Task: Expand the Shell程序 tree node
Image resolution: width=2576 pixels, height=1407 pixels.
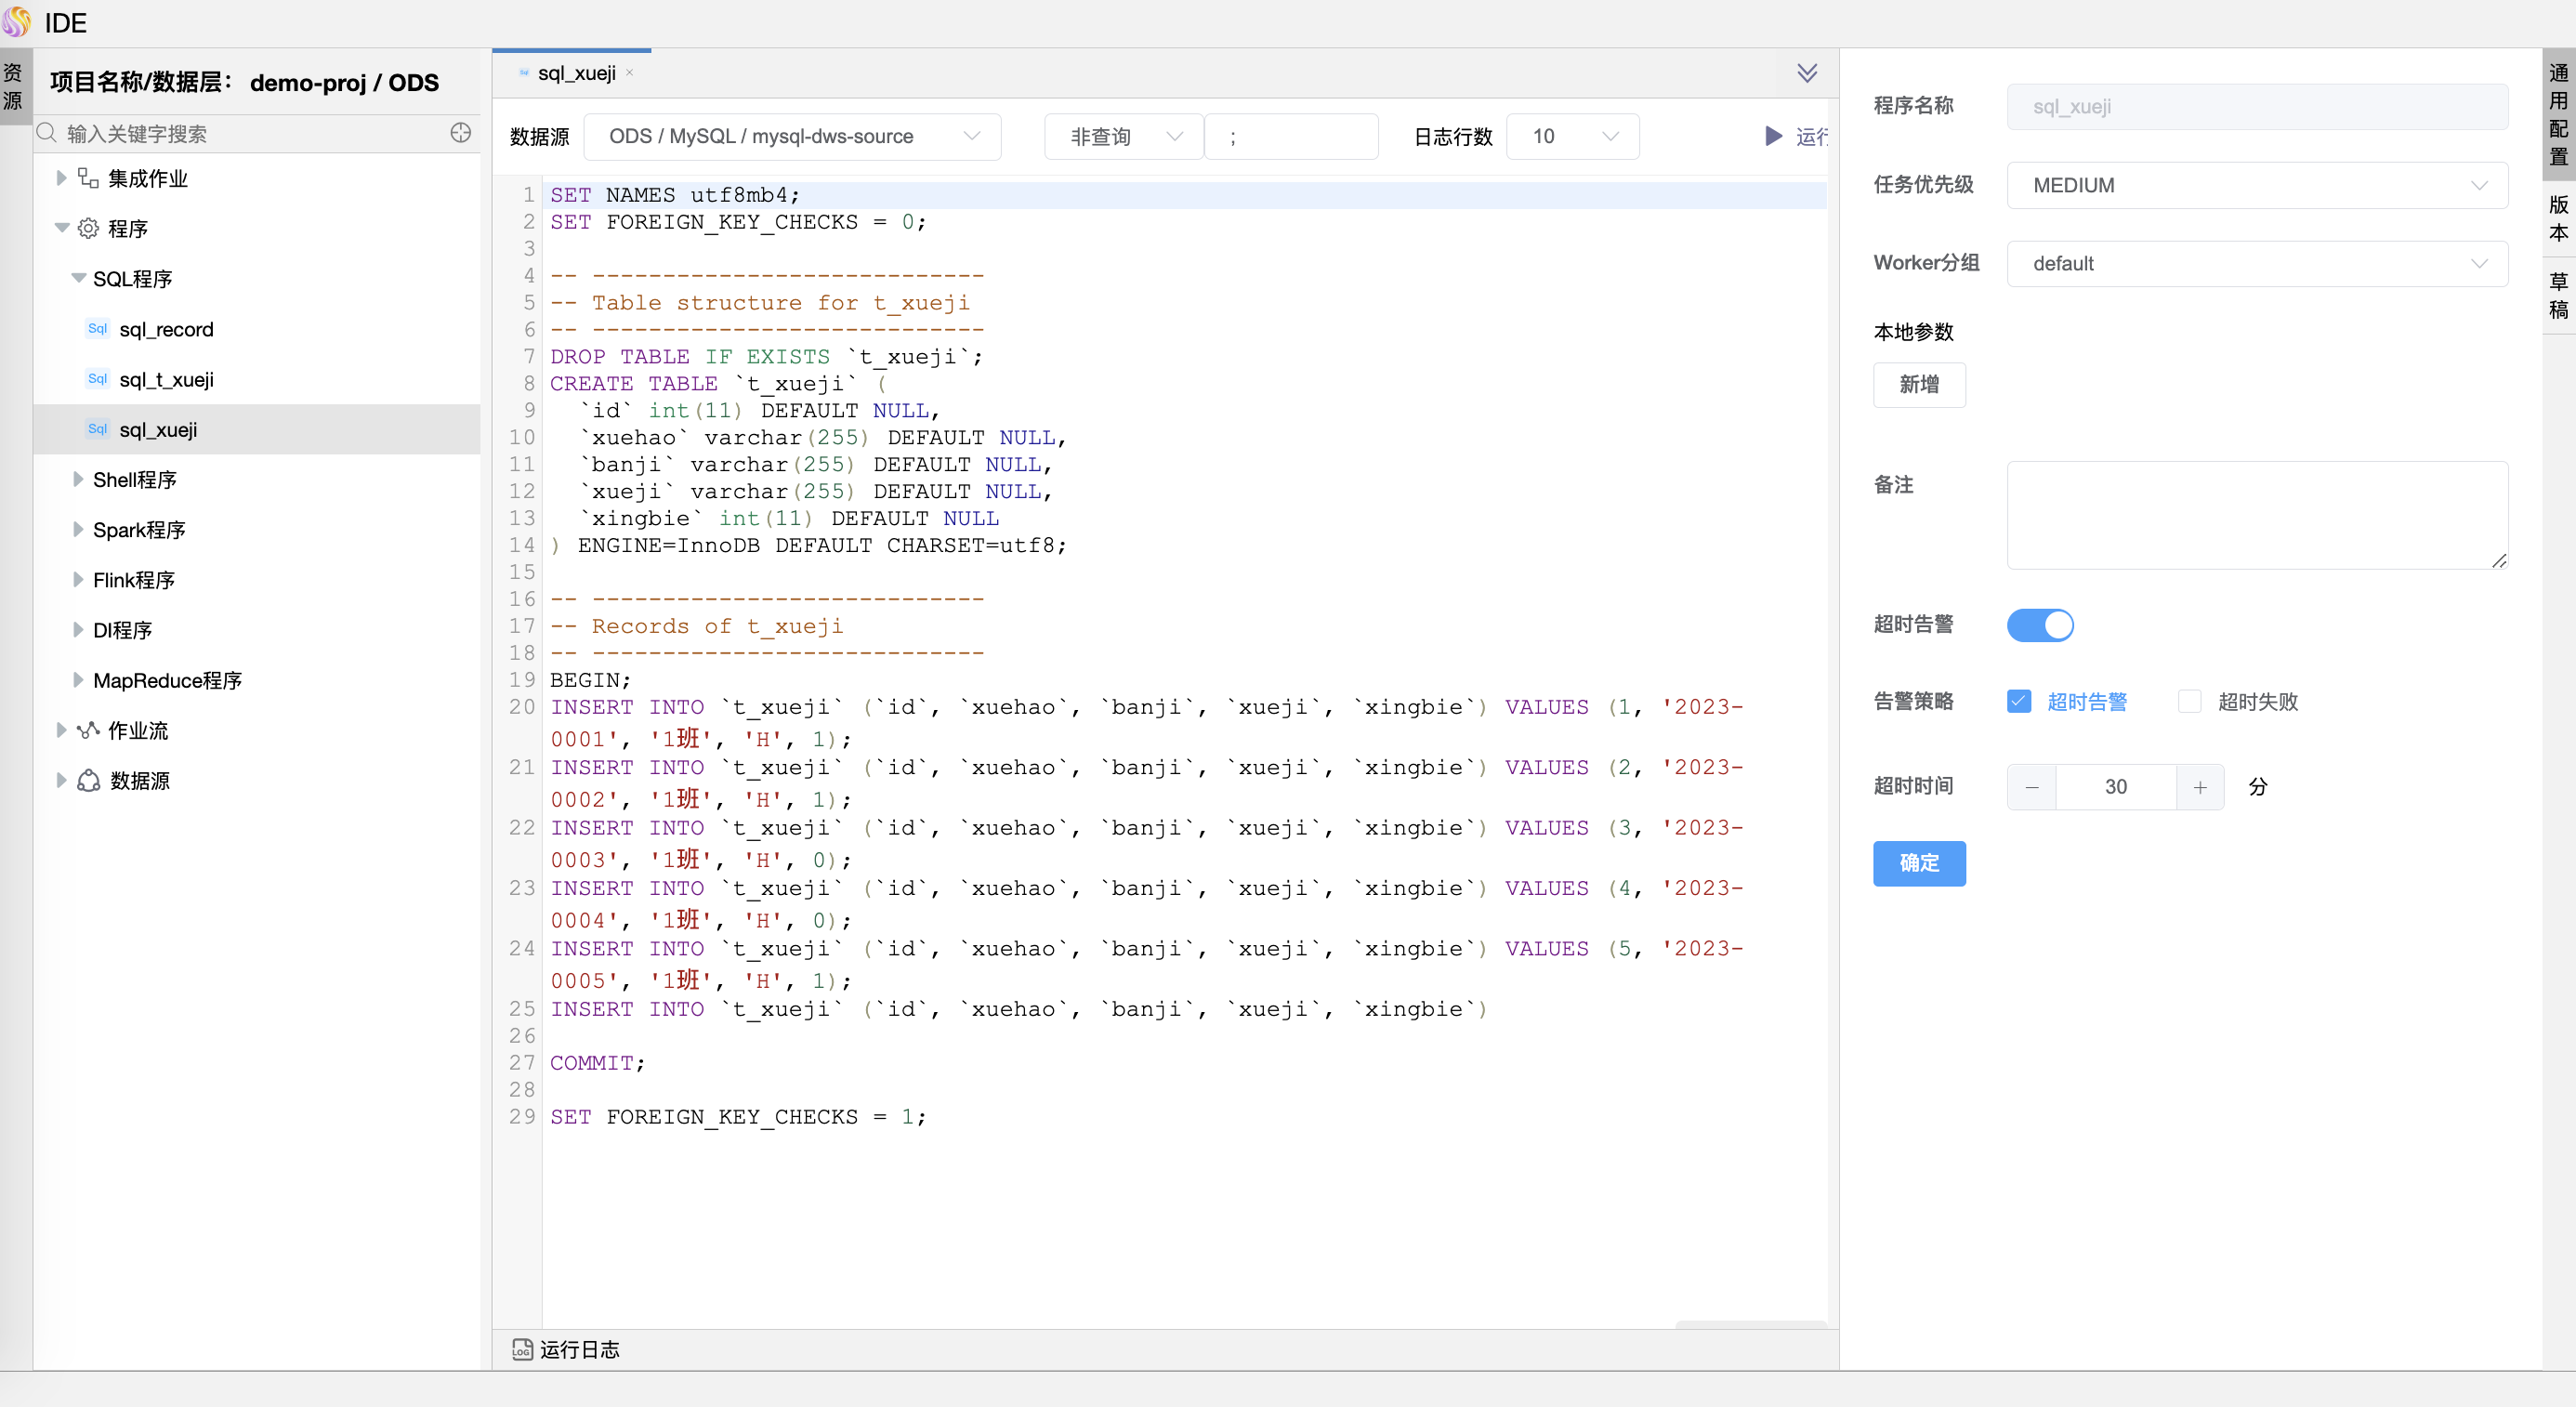Action: click(x=78, y=479)
